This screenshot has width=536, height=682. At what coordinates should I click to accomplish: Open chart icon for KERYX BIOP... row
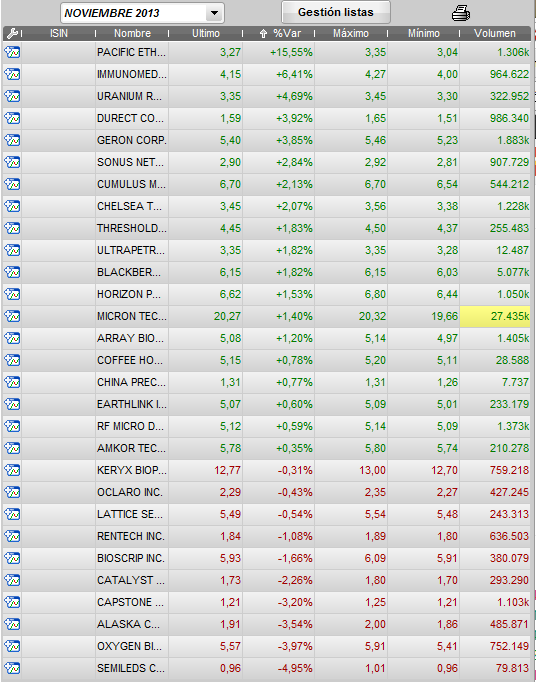pyautogui.click(x=12, y=470)
